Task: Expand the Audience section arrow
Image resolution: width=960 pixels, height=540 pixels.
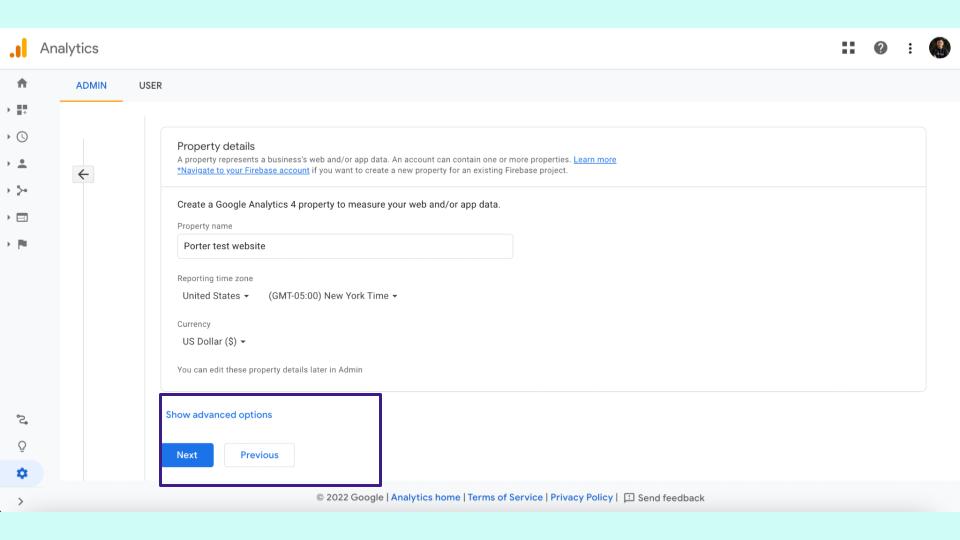Action: [x=9, y=163]
